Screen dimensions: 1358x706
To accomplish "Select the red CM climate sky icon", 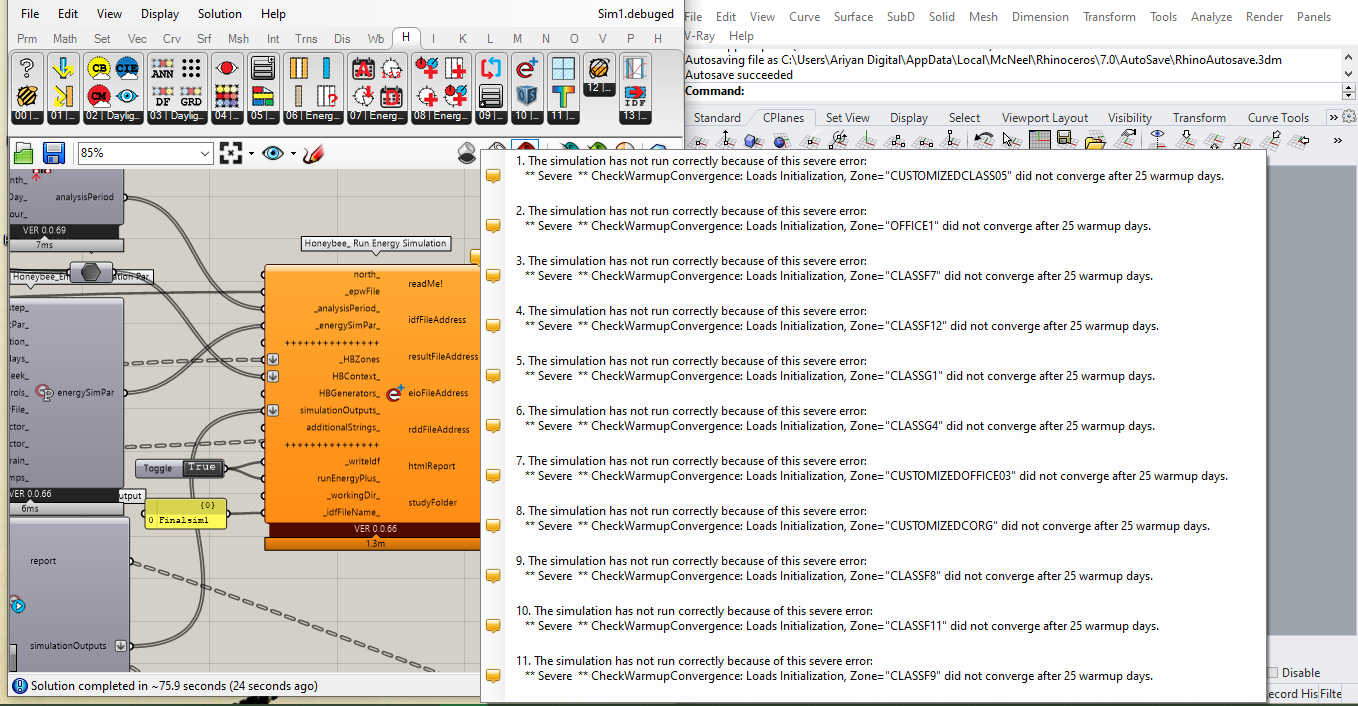I will coord(98,96).
